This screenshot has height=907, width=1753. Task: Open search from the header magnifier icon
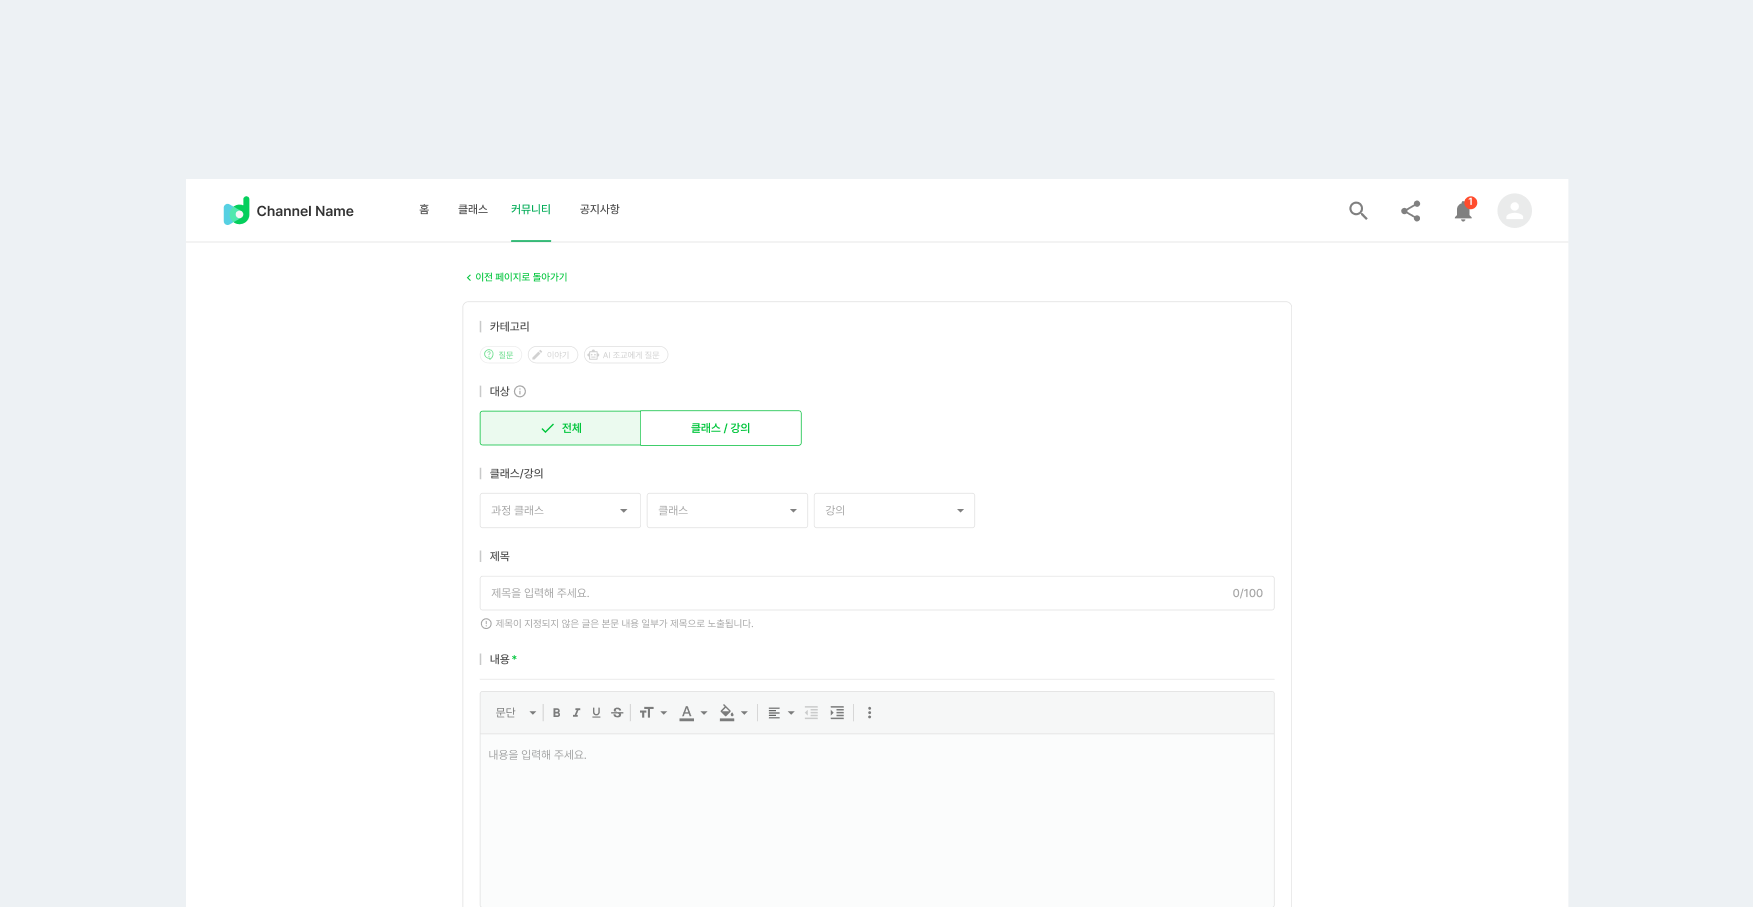coord(1357,211)
